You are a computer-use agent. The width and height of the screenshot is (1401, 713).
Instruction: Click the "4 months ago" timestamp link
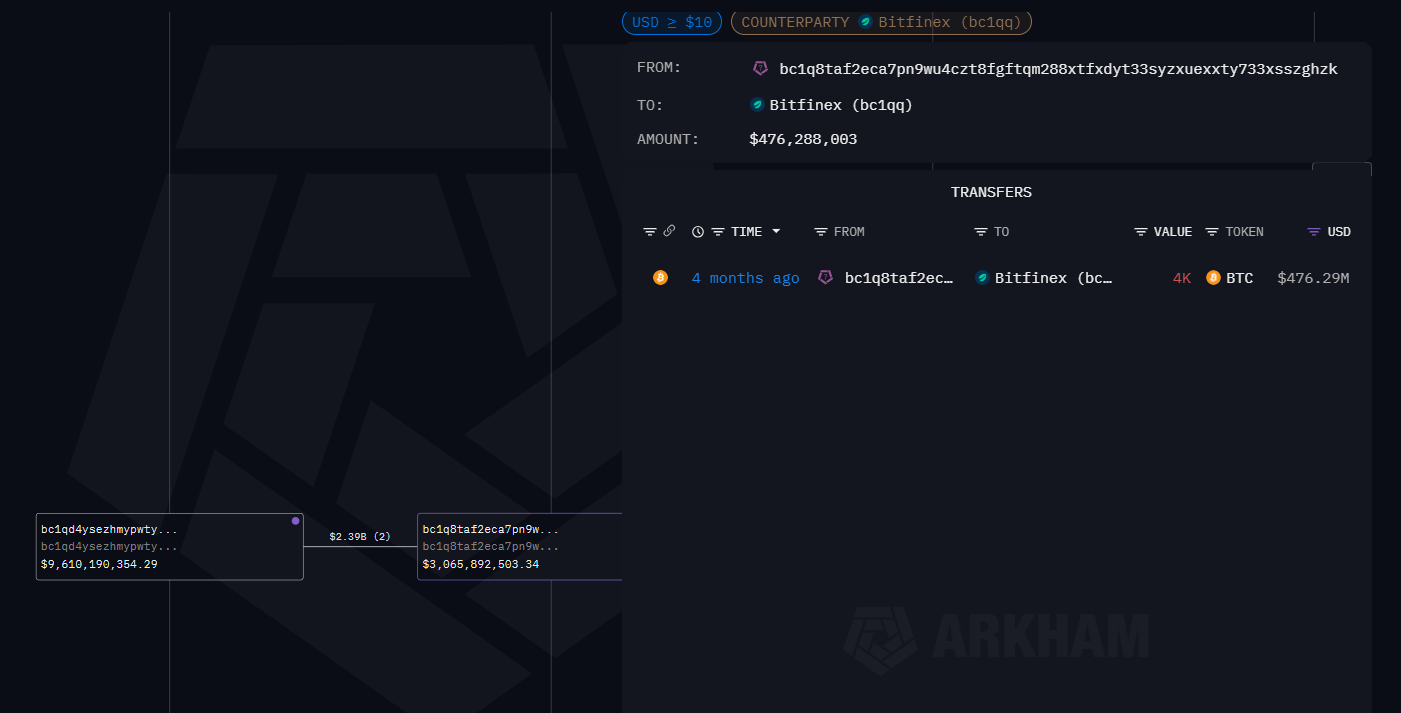[x=745, y=277]
